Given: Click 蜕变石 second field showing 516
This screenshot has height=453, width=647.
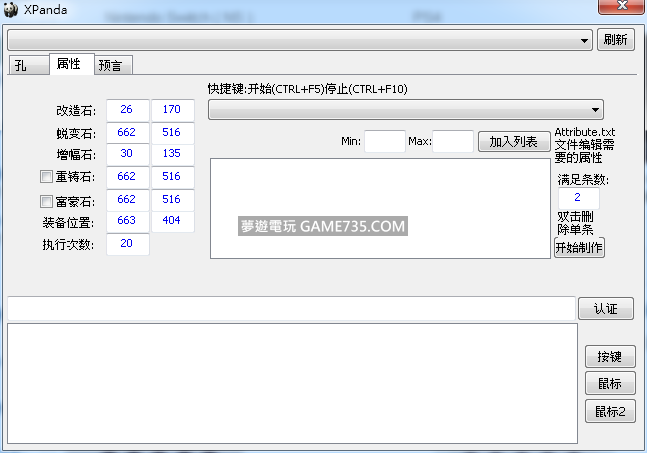Looking at the screenshot, I should pos(172,132).
